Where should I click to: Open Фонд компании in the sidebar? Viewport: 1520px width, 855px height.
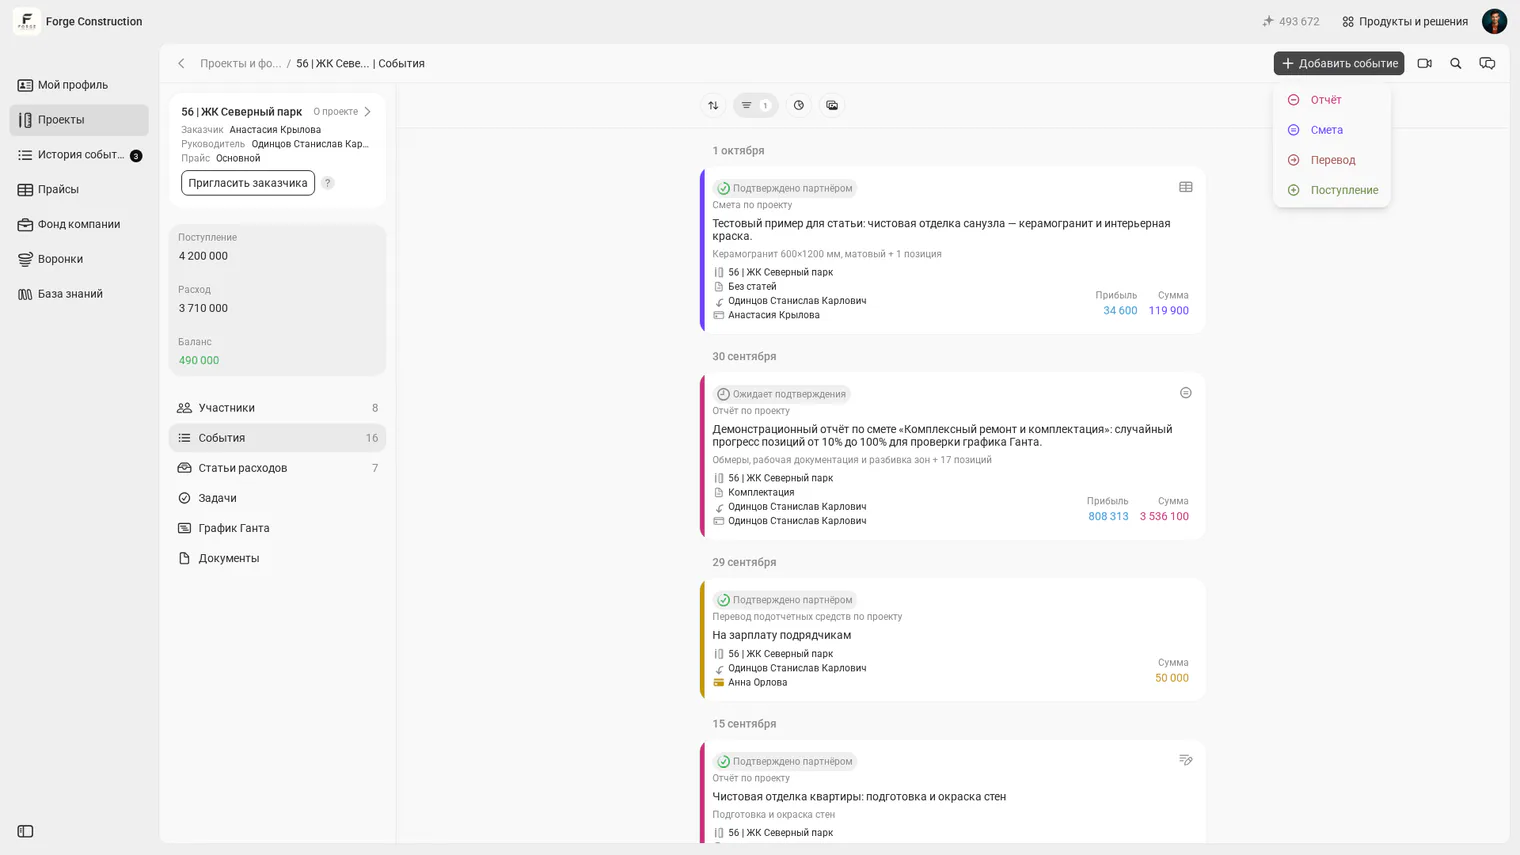[79, 224]
